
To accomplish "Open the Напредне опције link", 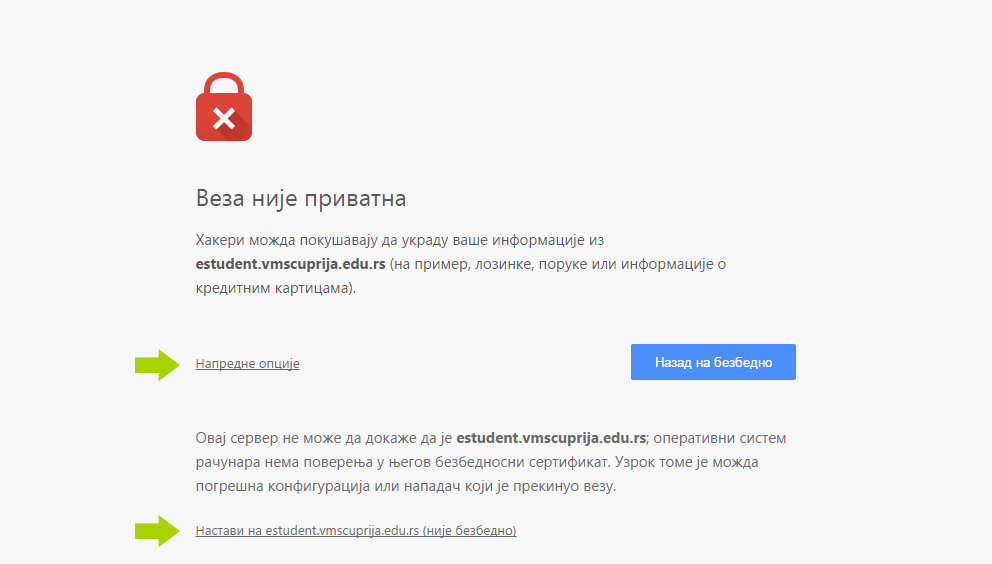I will tap(247, 364).
